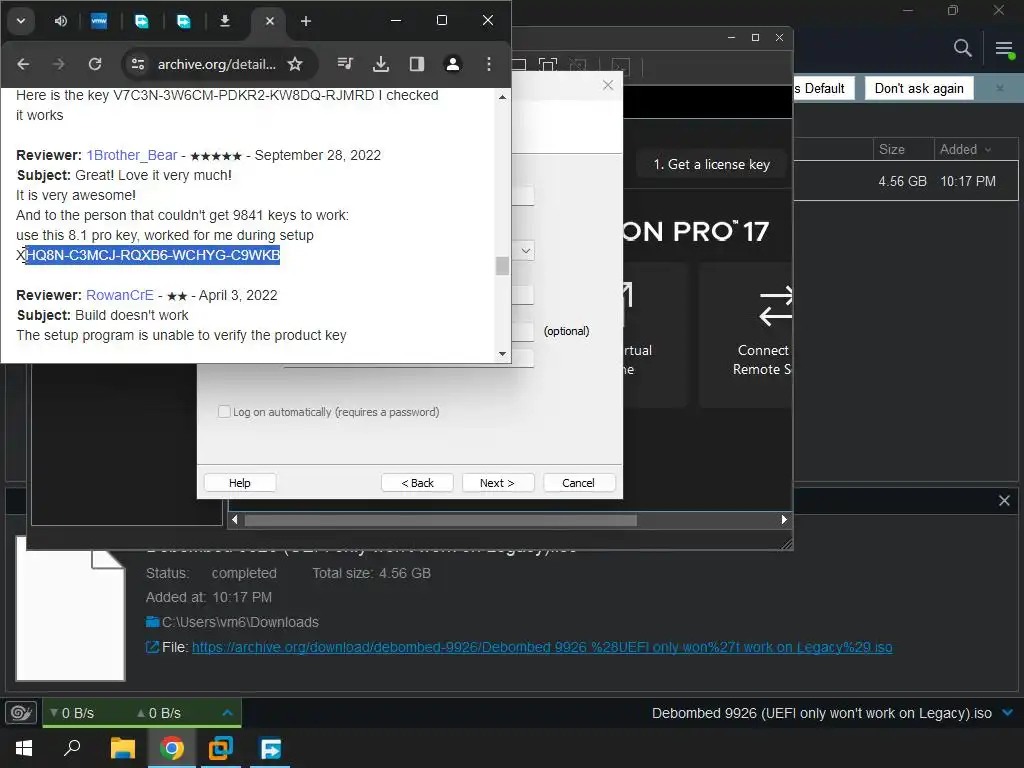
Task: Click Next in the VM wizard
Action: pyautogui.click(x=497, y=483)
